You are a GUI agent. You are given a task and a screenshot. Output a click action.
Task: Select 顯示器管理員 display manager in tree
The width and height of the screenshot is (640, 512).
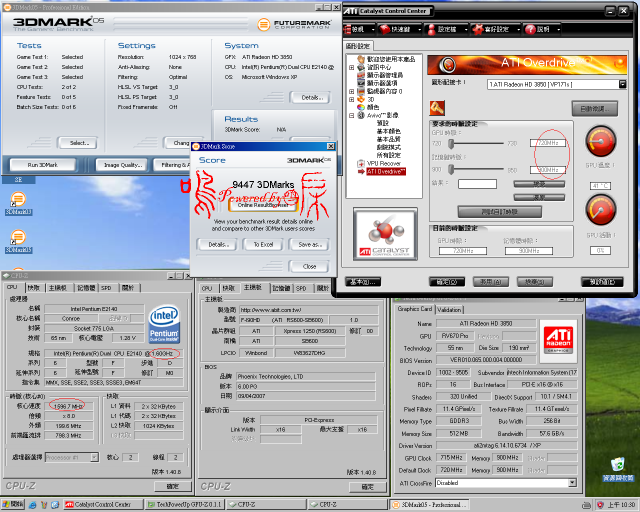385,75
